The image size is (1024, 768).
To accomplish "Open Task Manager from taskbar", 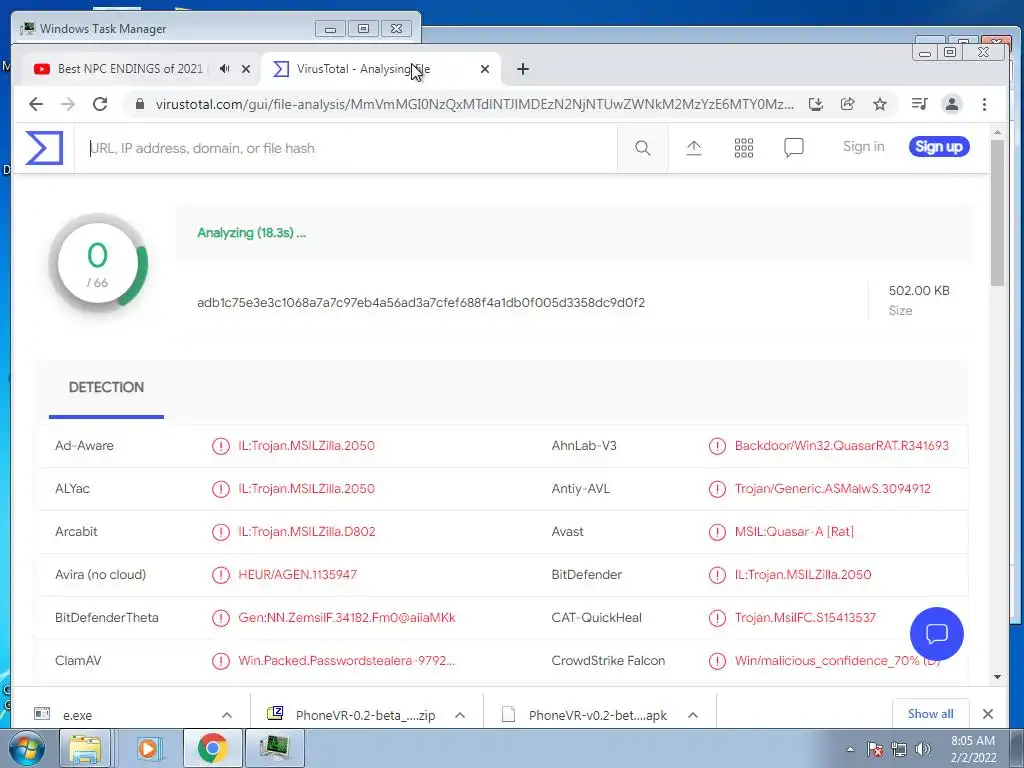I will 274,748.
